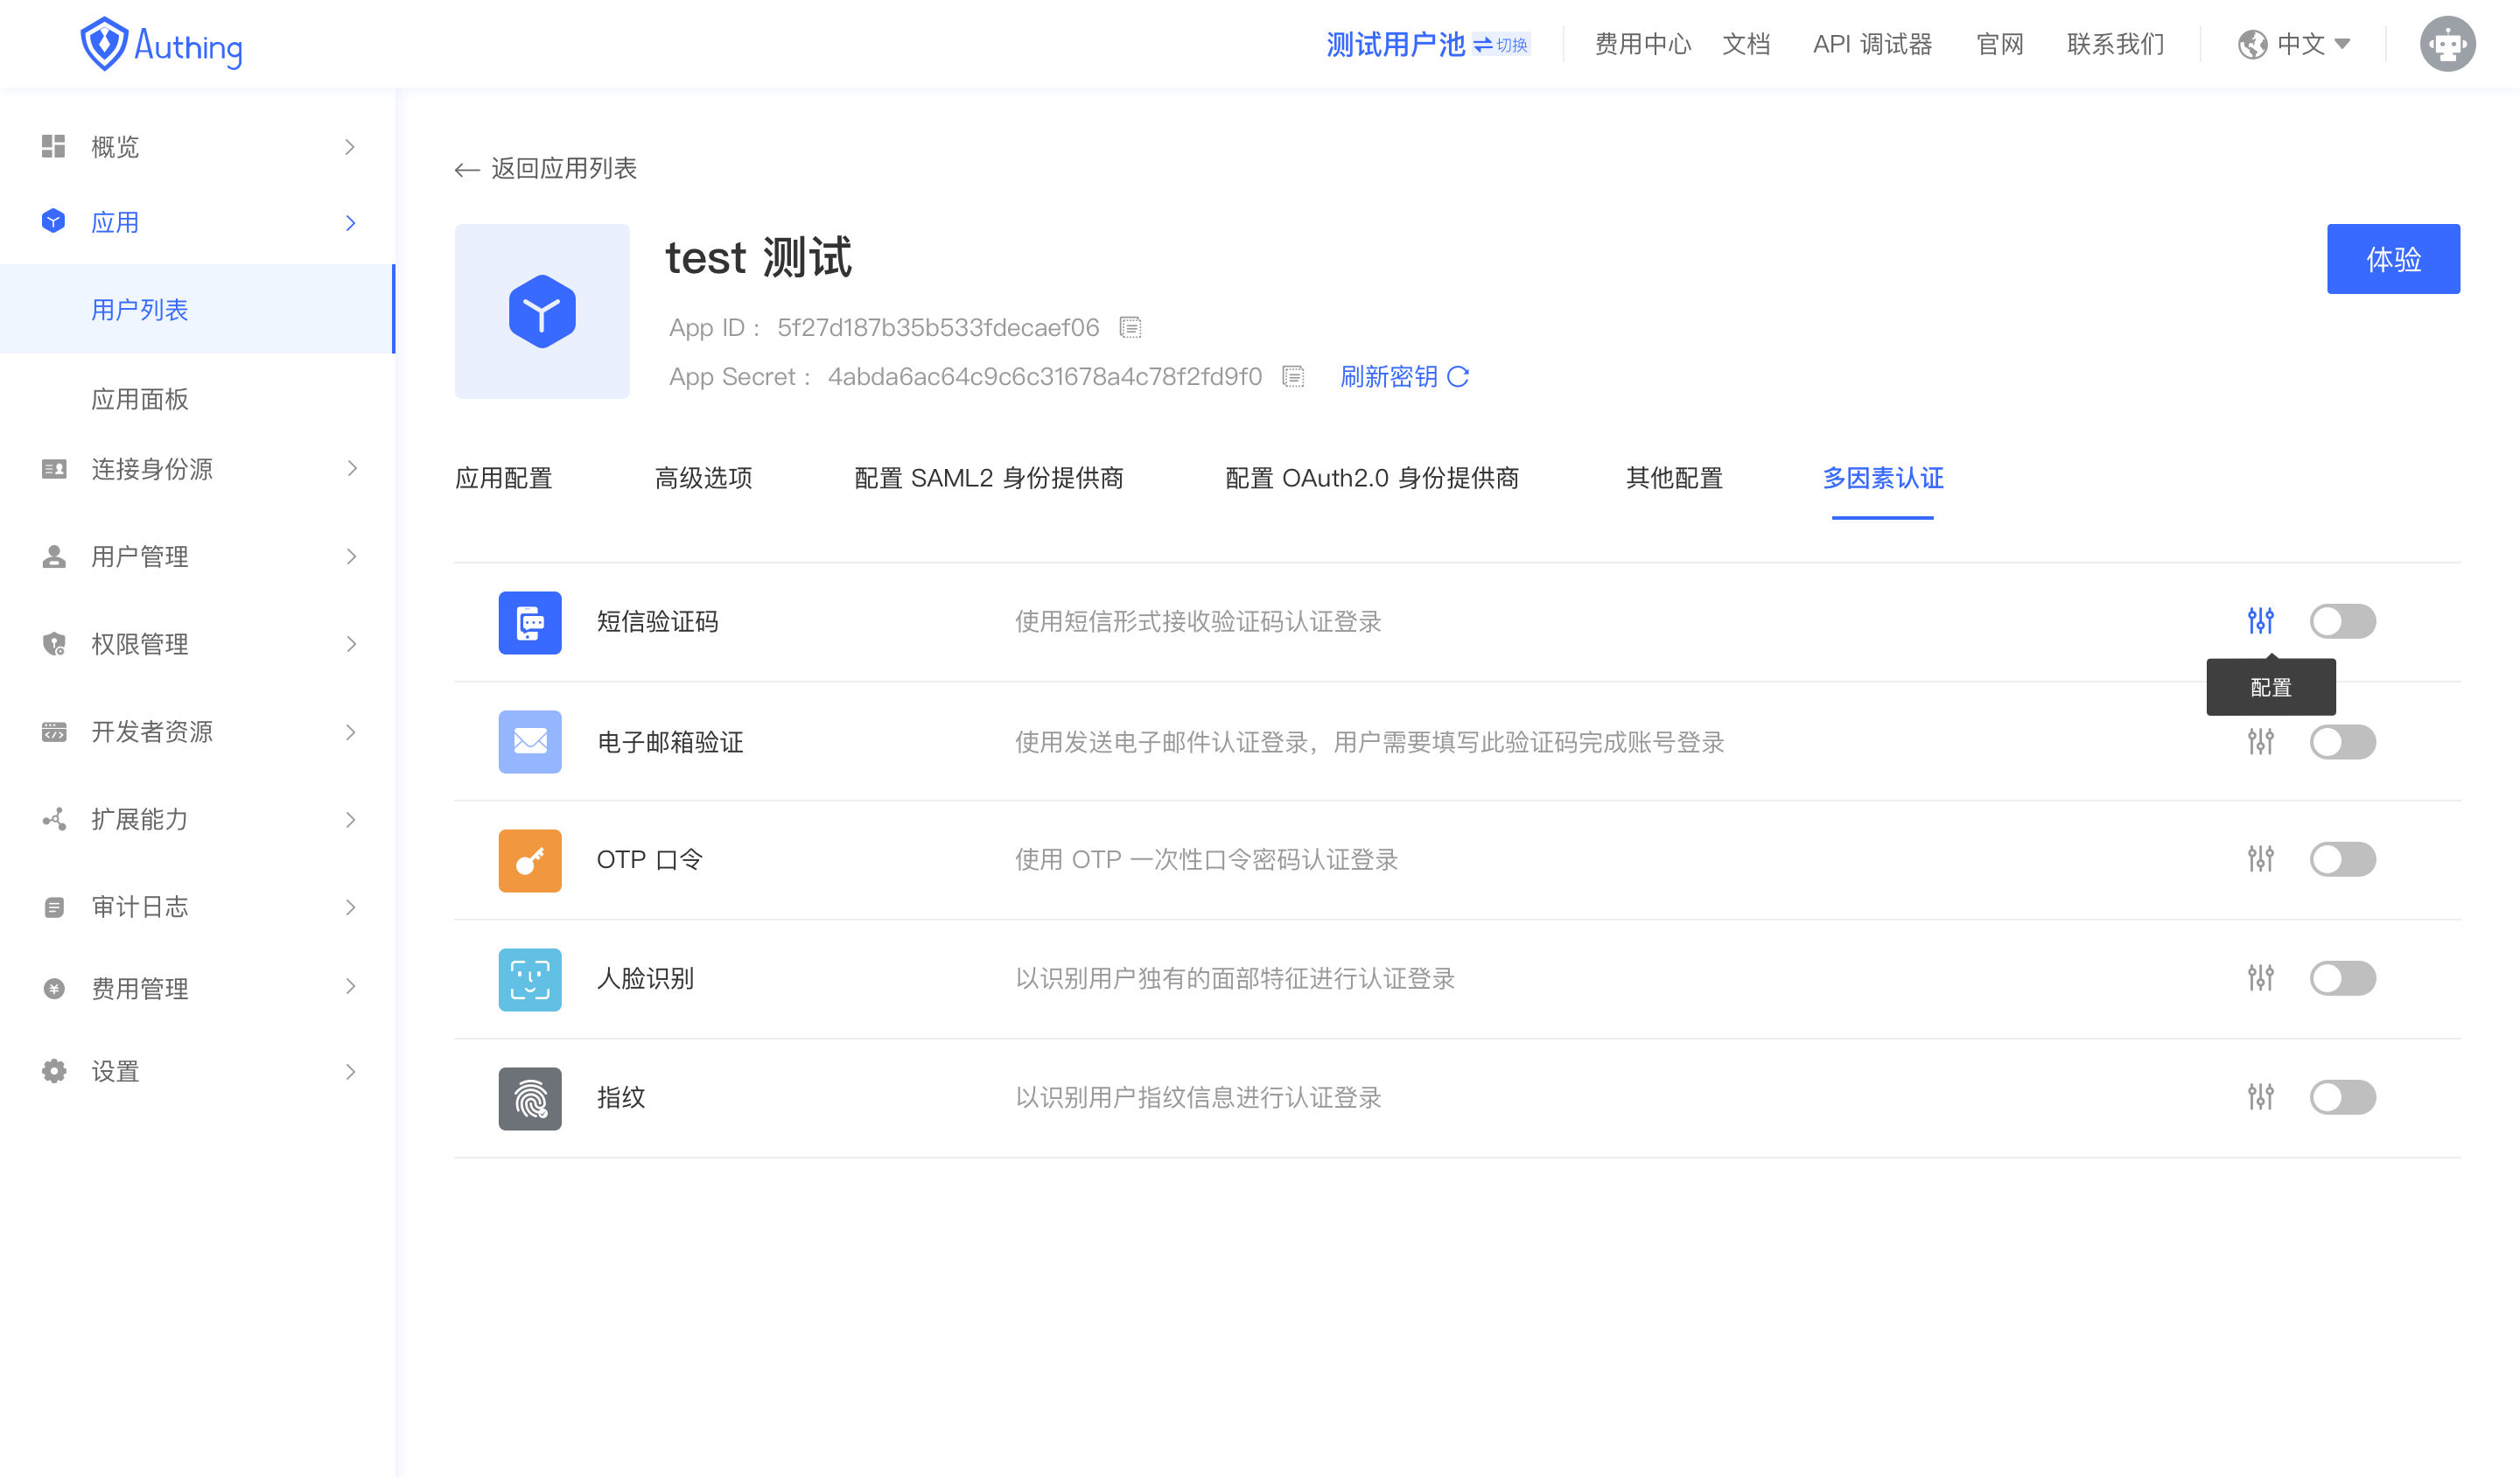
Task: Open the OTP 口令 configure icon
Action: pyautogui.click(x=2260, y=859)
